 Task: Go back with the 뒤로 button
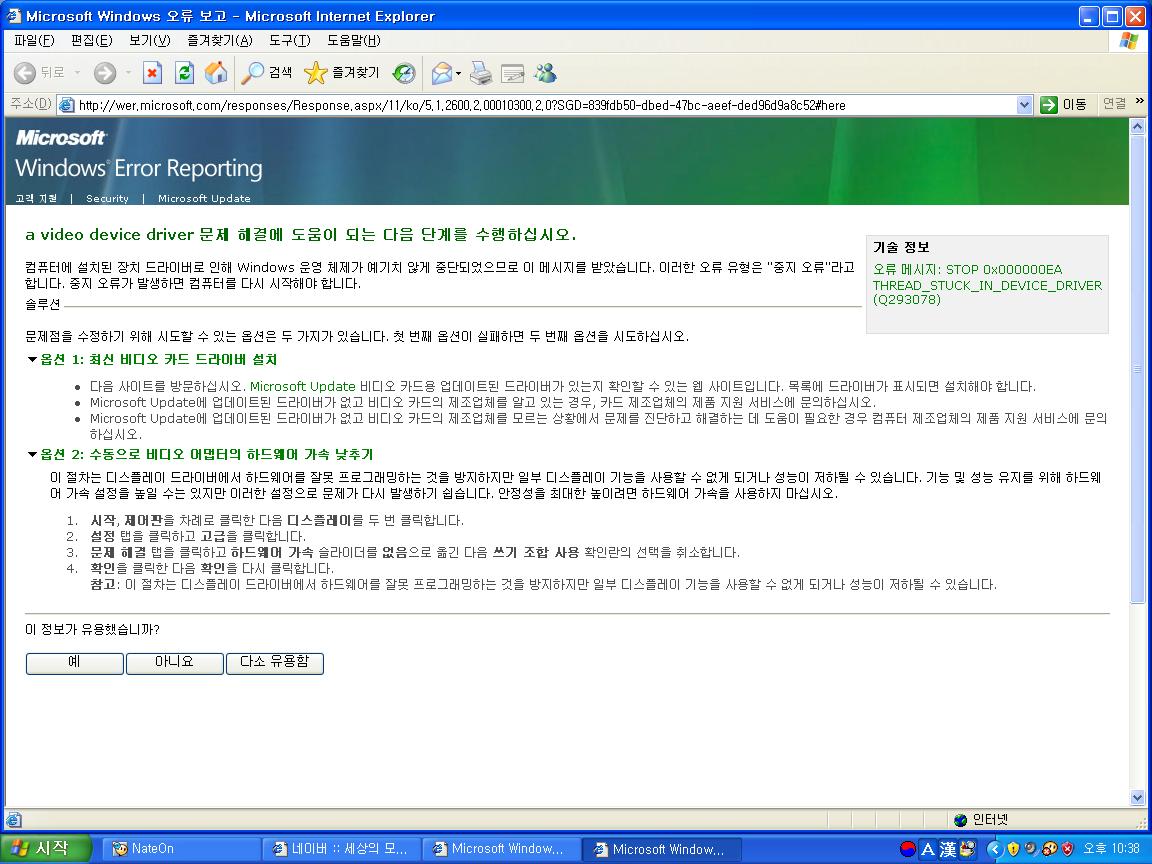(x=40, y=73)
